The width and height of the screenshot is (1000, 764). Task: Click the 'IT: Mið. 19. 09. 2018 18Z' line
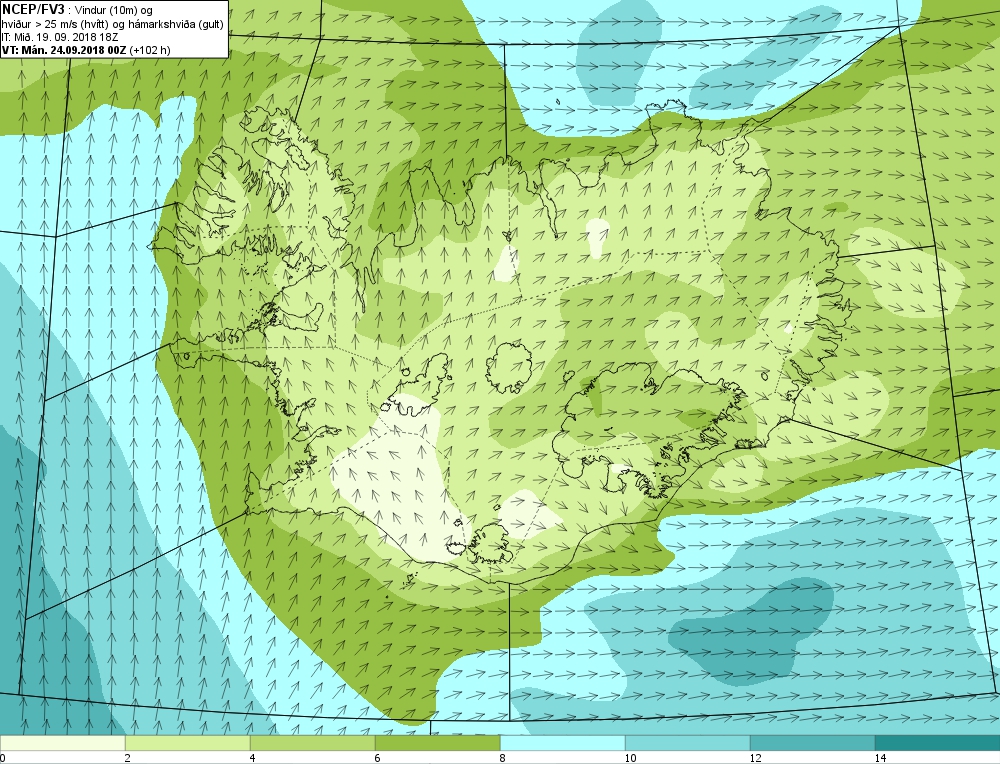(x=60, y=37)
